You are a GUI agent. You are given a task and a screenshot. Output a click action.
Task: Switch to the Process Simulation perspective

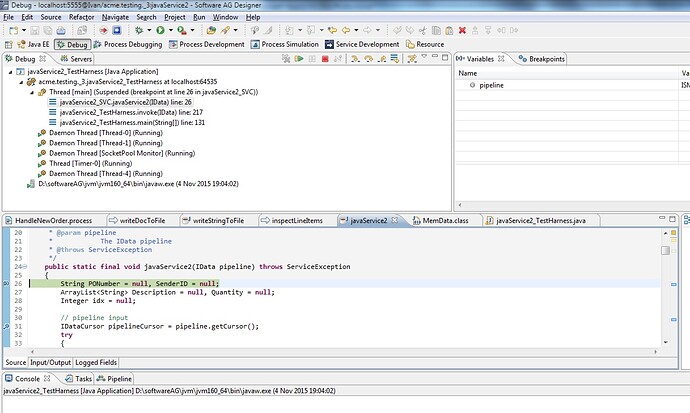[284, 44]
